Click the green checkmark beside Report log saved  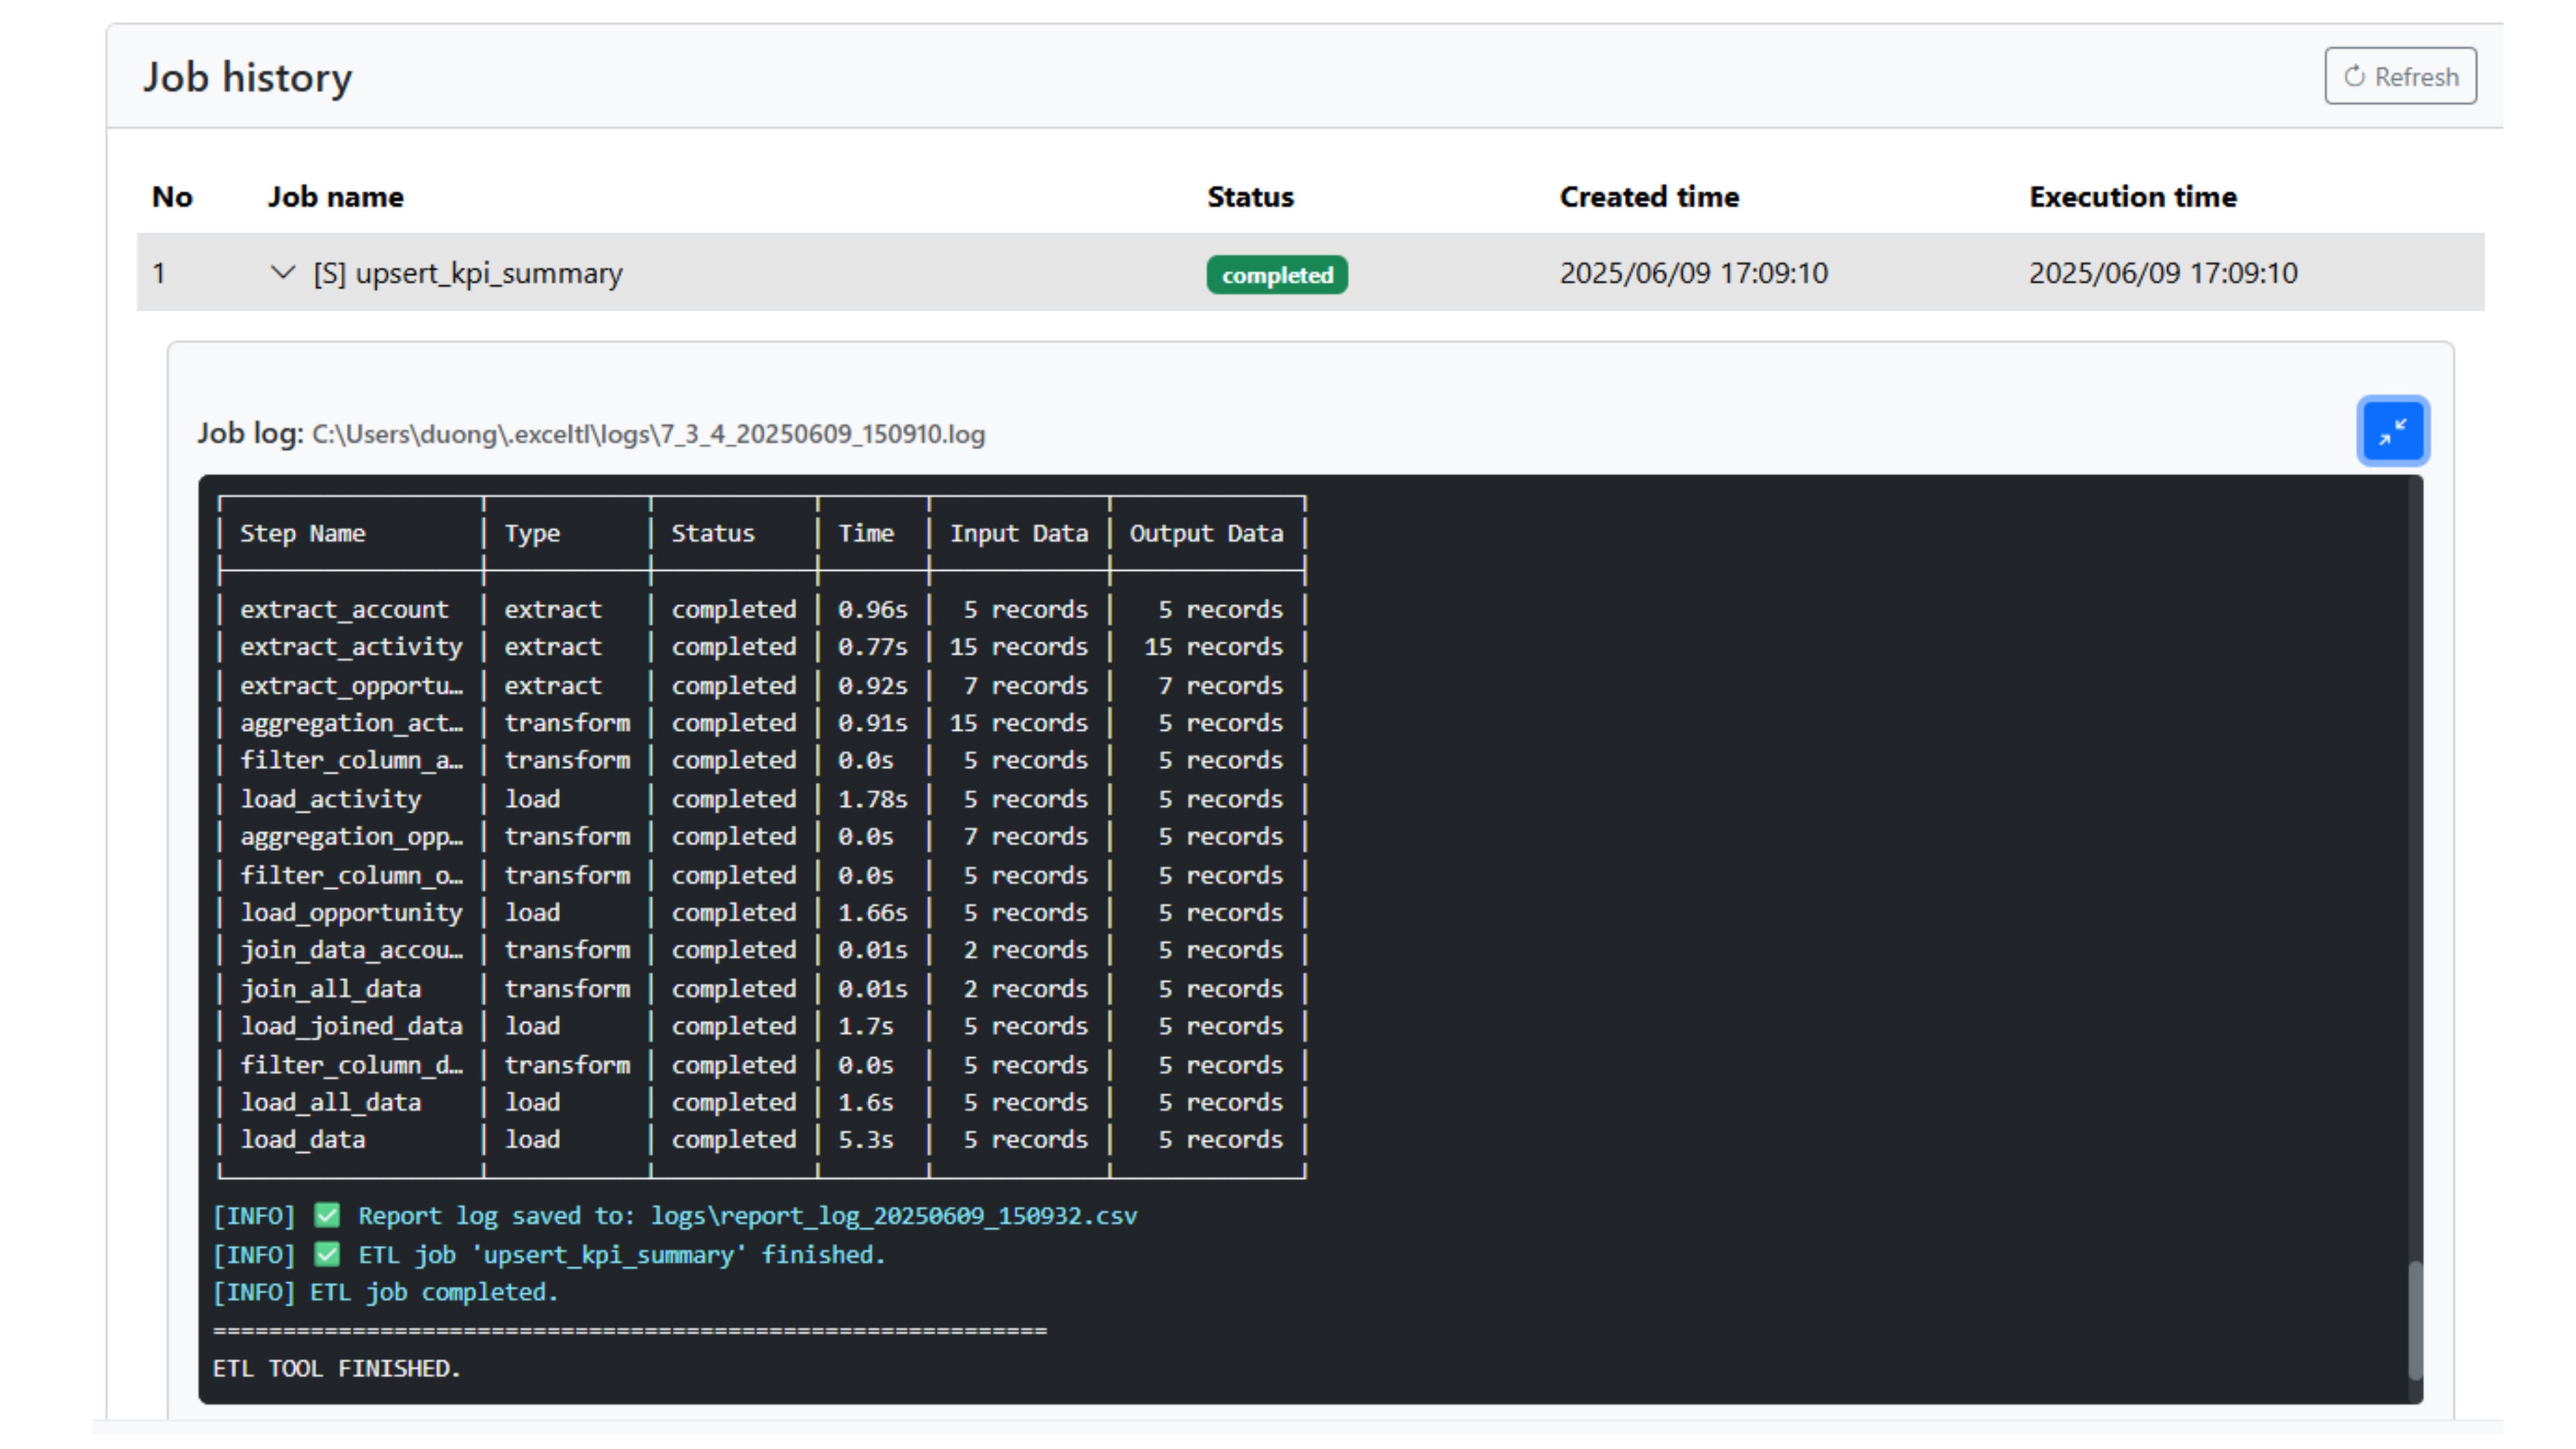(327, 1215)
